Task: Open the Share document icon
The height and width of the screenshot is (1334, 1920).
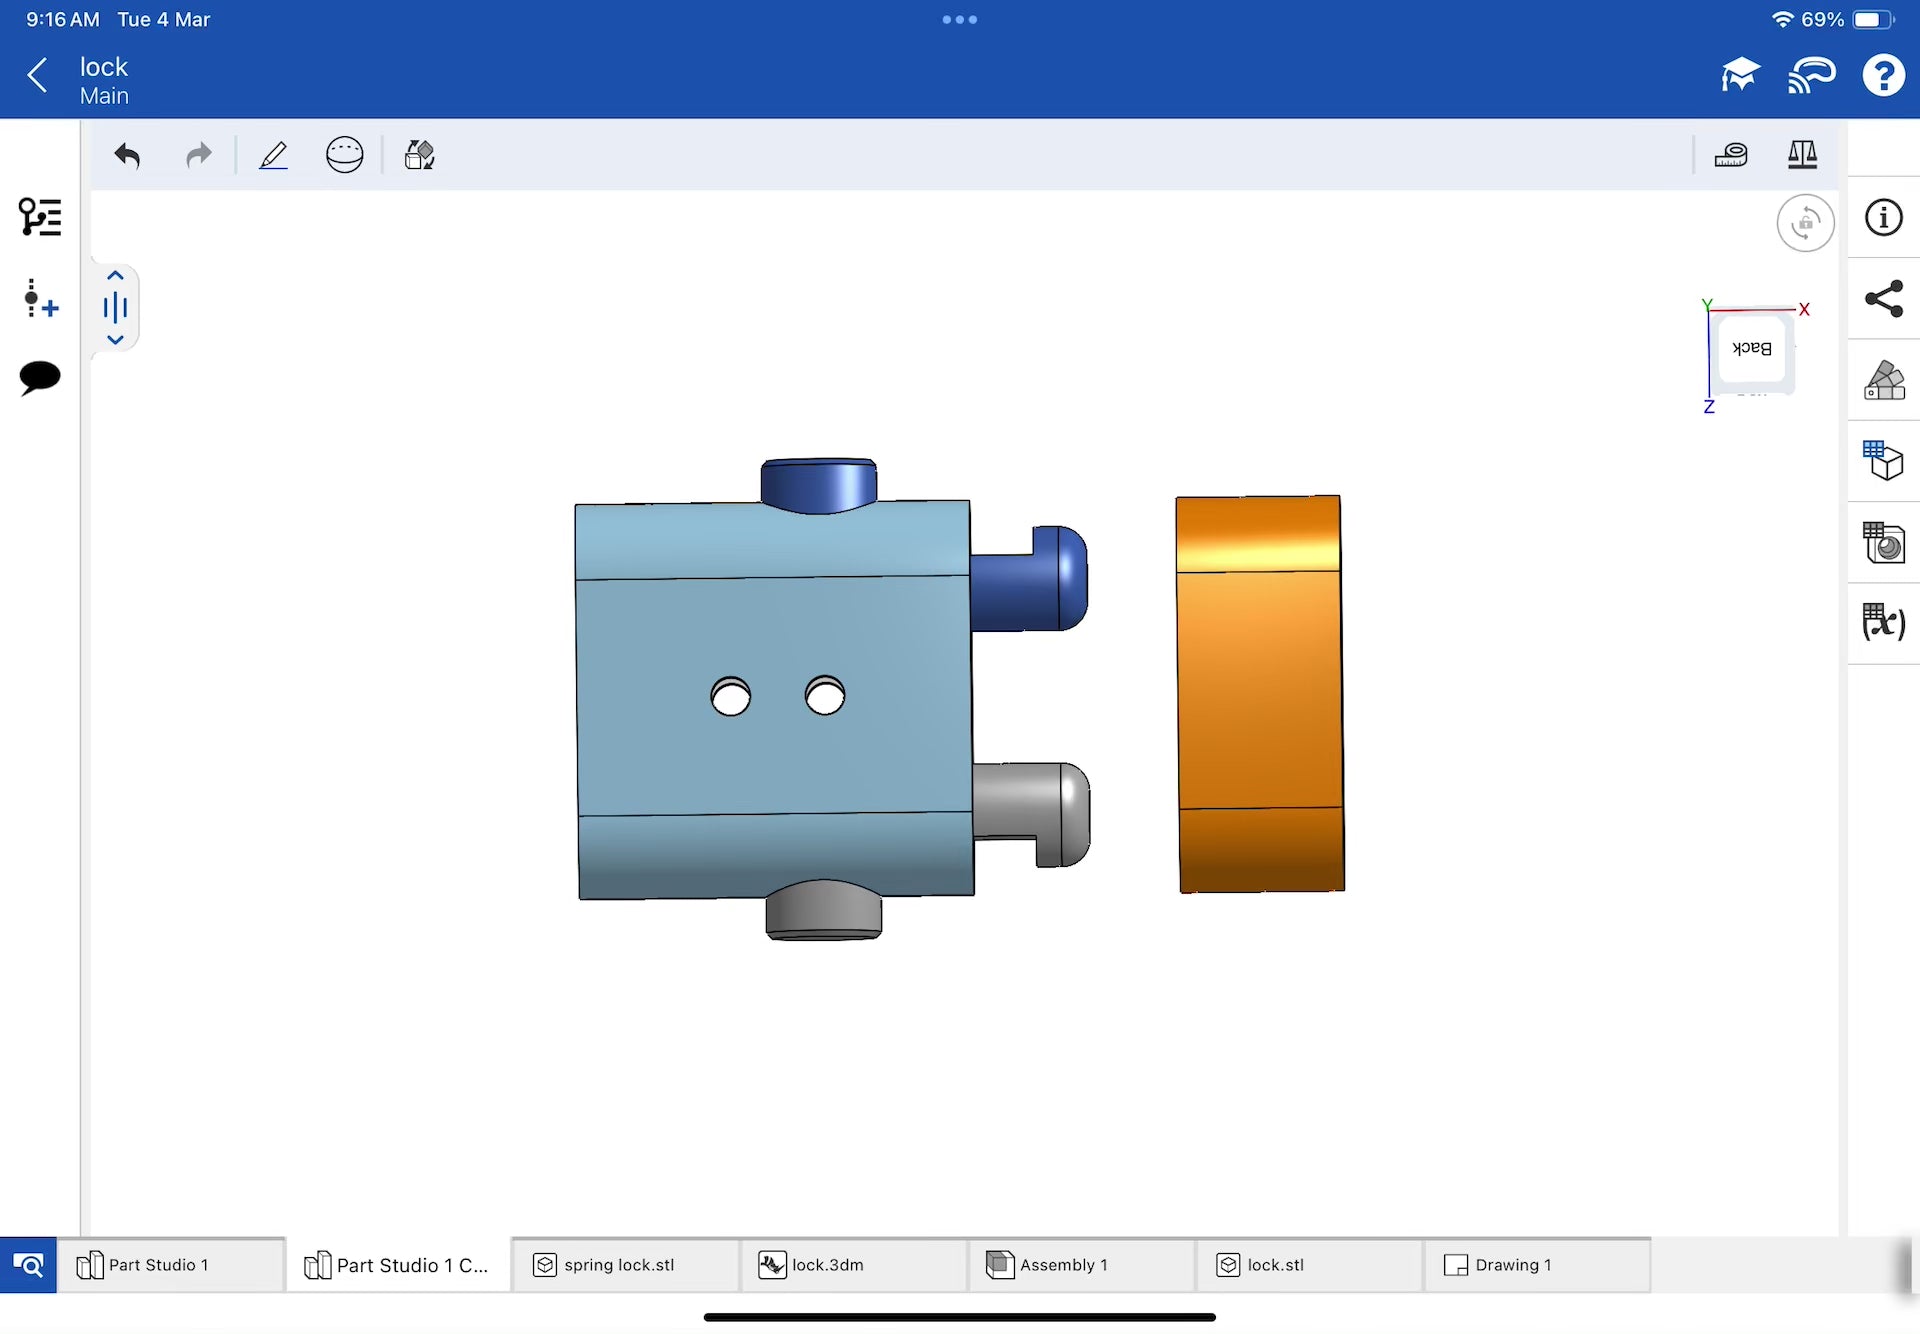Action: coord(1884,299)
